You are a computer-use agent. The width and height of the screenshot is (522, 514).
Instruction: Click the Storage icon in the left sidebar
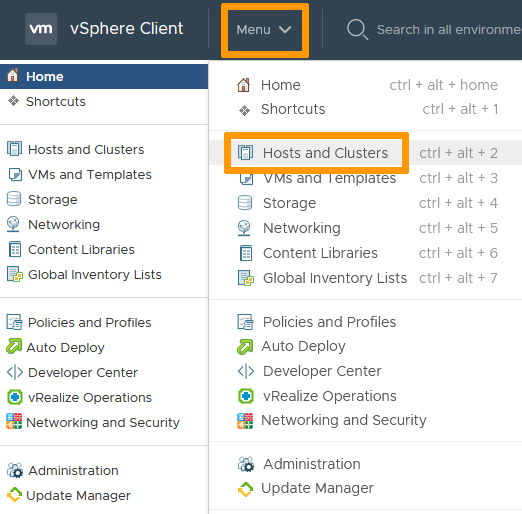tap(14, 199)
